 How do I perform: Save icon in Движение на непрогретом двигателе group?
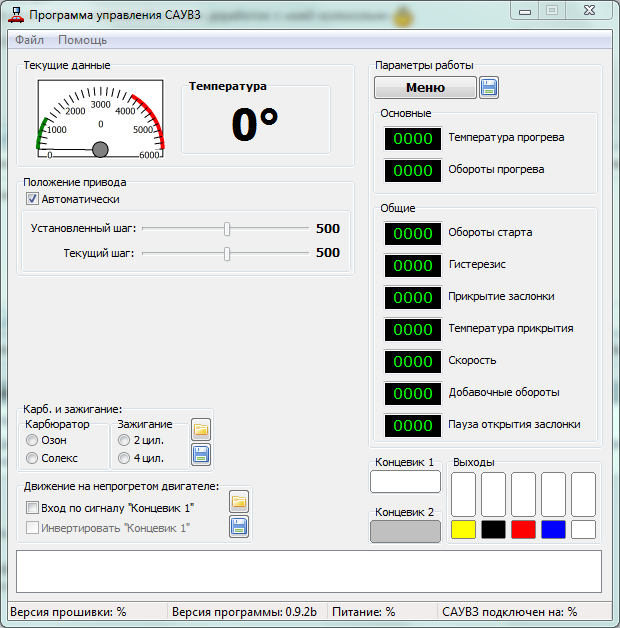(239, 526)
